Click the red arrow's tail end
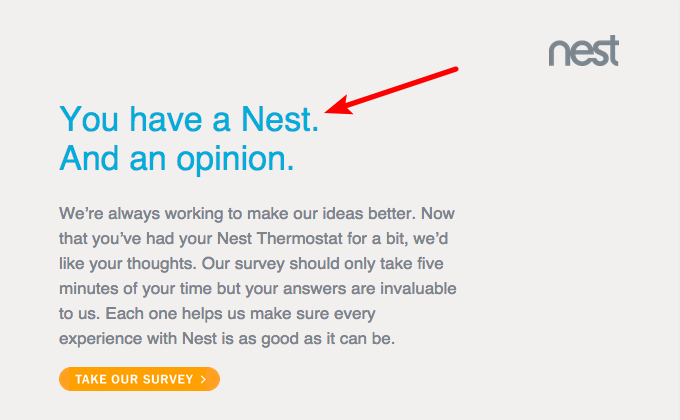 455,69
